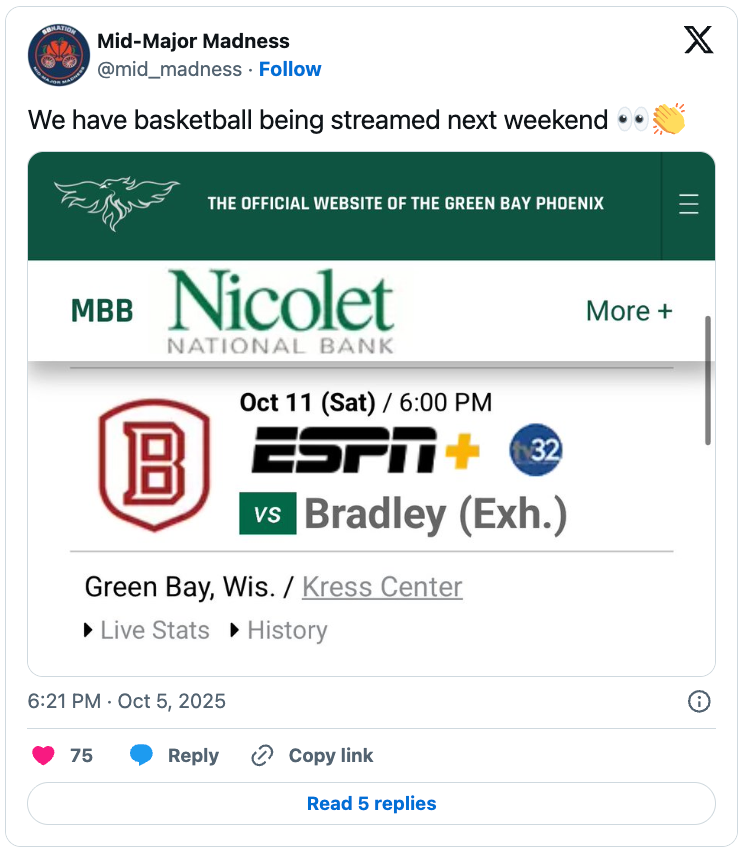The height and width of the screenshot is (858, 748).
Task: Open the hamburger menu in green header
Action: pos(689,204)
